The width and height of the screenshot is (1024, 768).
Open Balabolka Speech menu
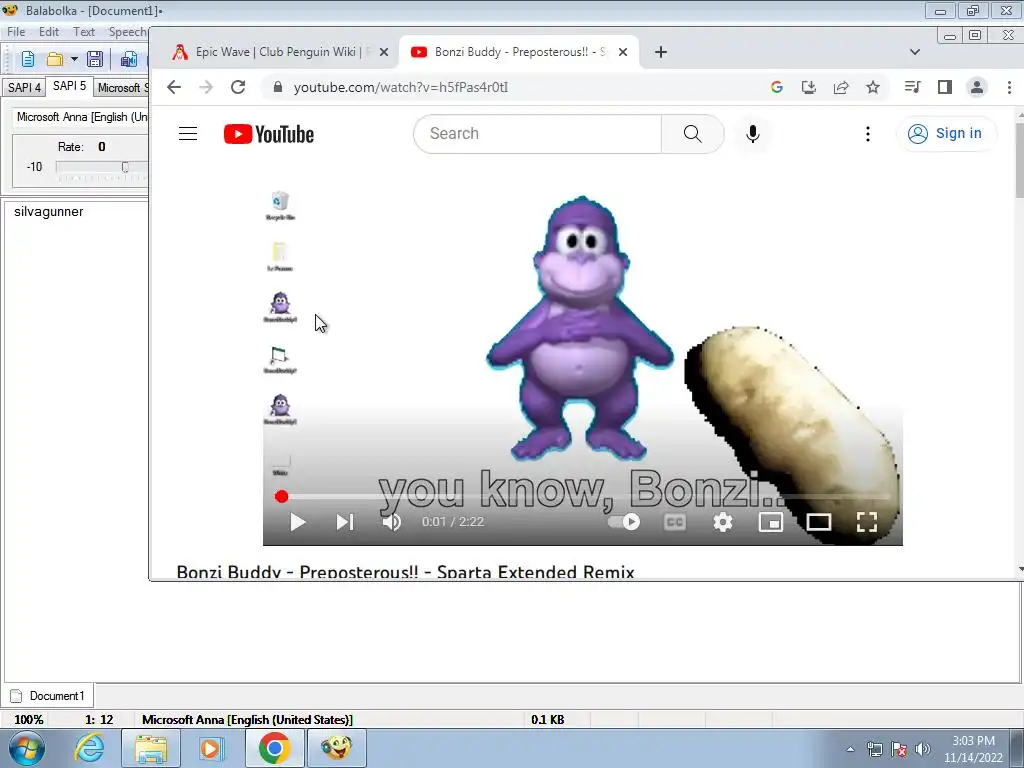pos(127,31)
